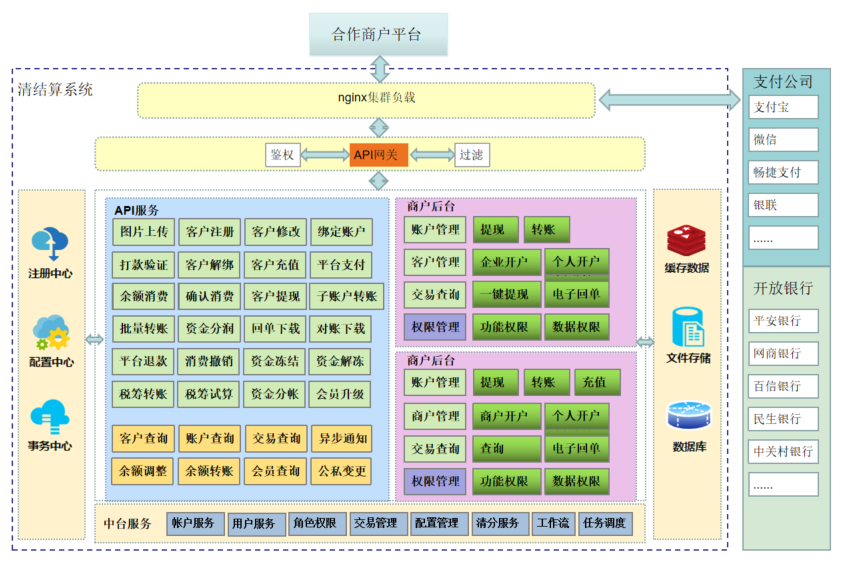Click the blue database disk icon

(687, 415)
